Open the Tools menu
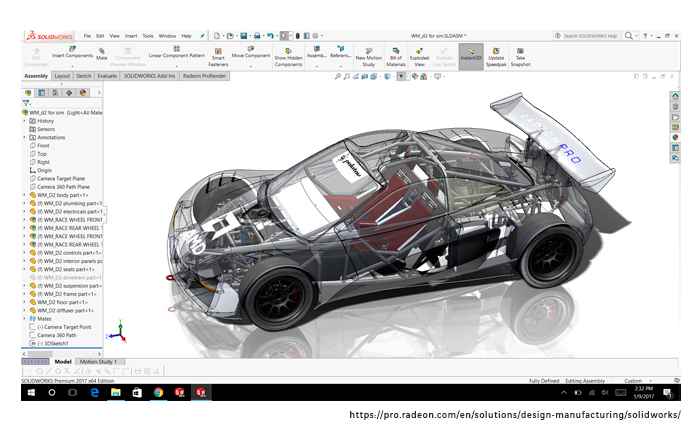 click(148, 36)
